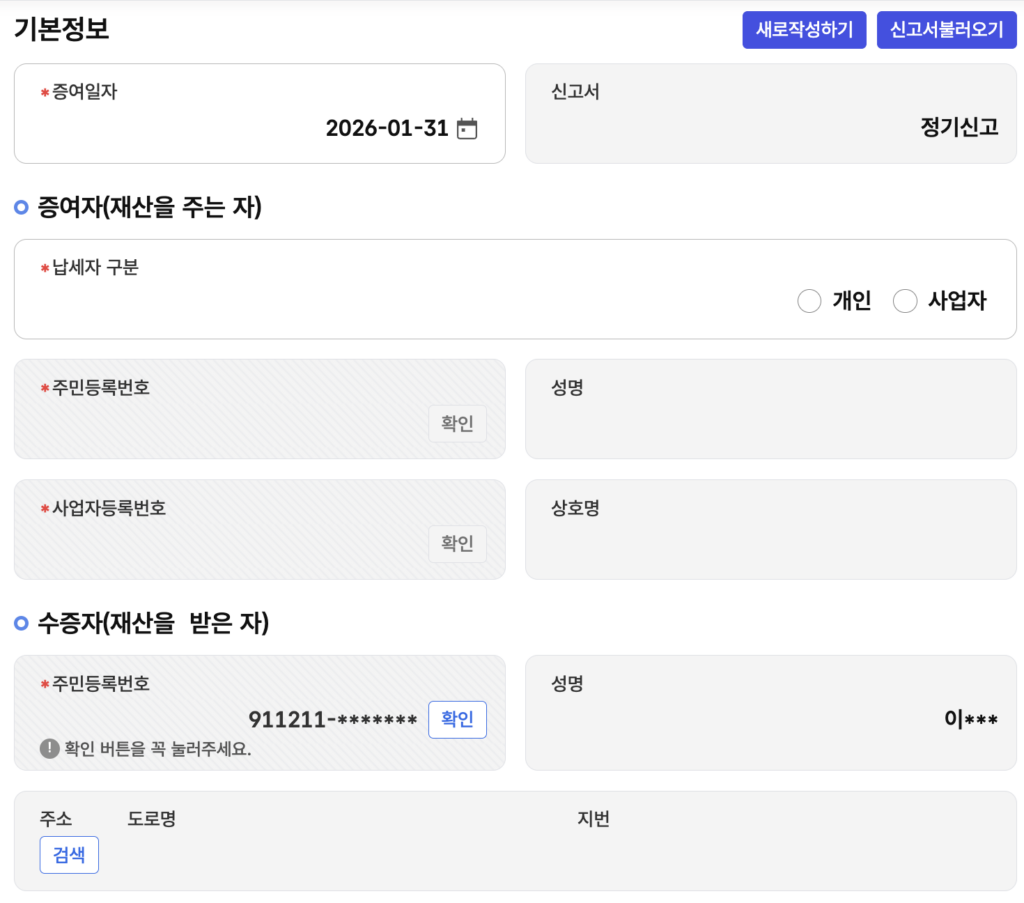
Task: Click the warning icon beside 확인 버튼 notice
Action: 49,748
